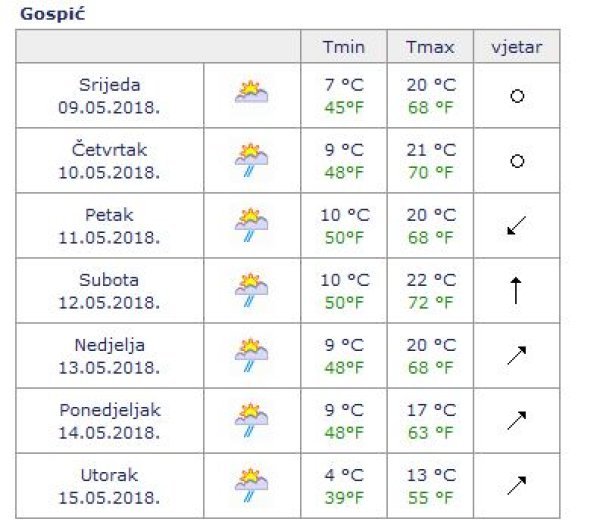Image resolution: width=600 pixels, height=528 pixels.
Task: Click the Ponedjeljak 14.05.2018. date cell
Action: [110, 420]
